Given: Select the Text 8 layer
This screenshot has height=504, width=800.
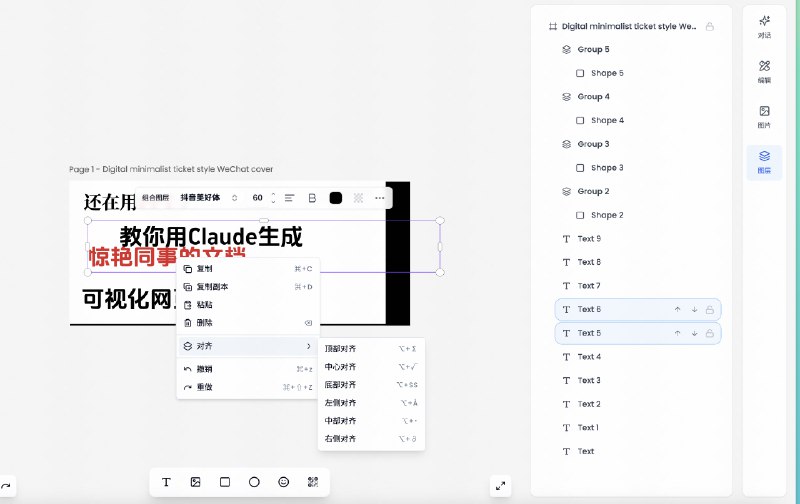Looking at the screenshot, I should pos(638,262).
